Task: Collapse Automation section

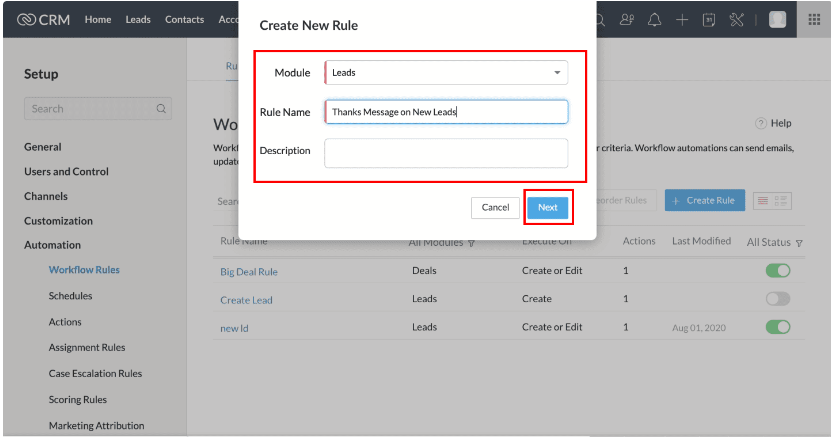Action: (x=52, y=245)
